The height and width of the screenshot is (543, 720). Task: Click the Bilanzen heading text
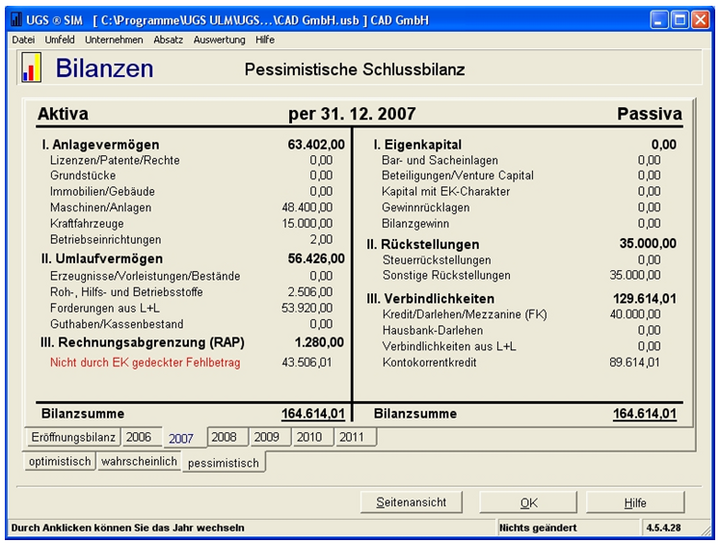point(104,68)
